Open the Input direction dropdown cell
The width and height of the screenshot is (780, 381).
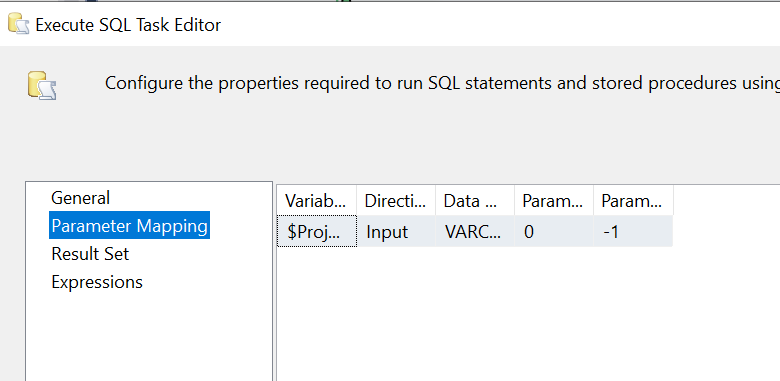[396, 231]
